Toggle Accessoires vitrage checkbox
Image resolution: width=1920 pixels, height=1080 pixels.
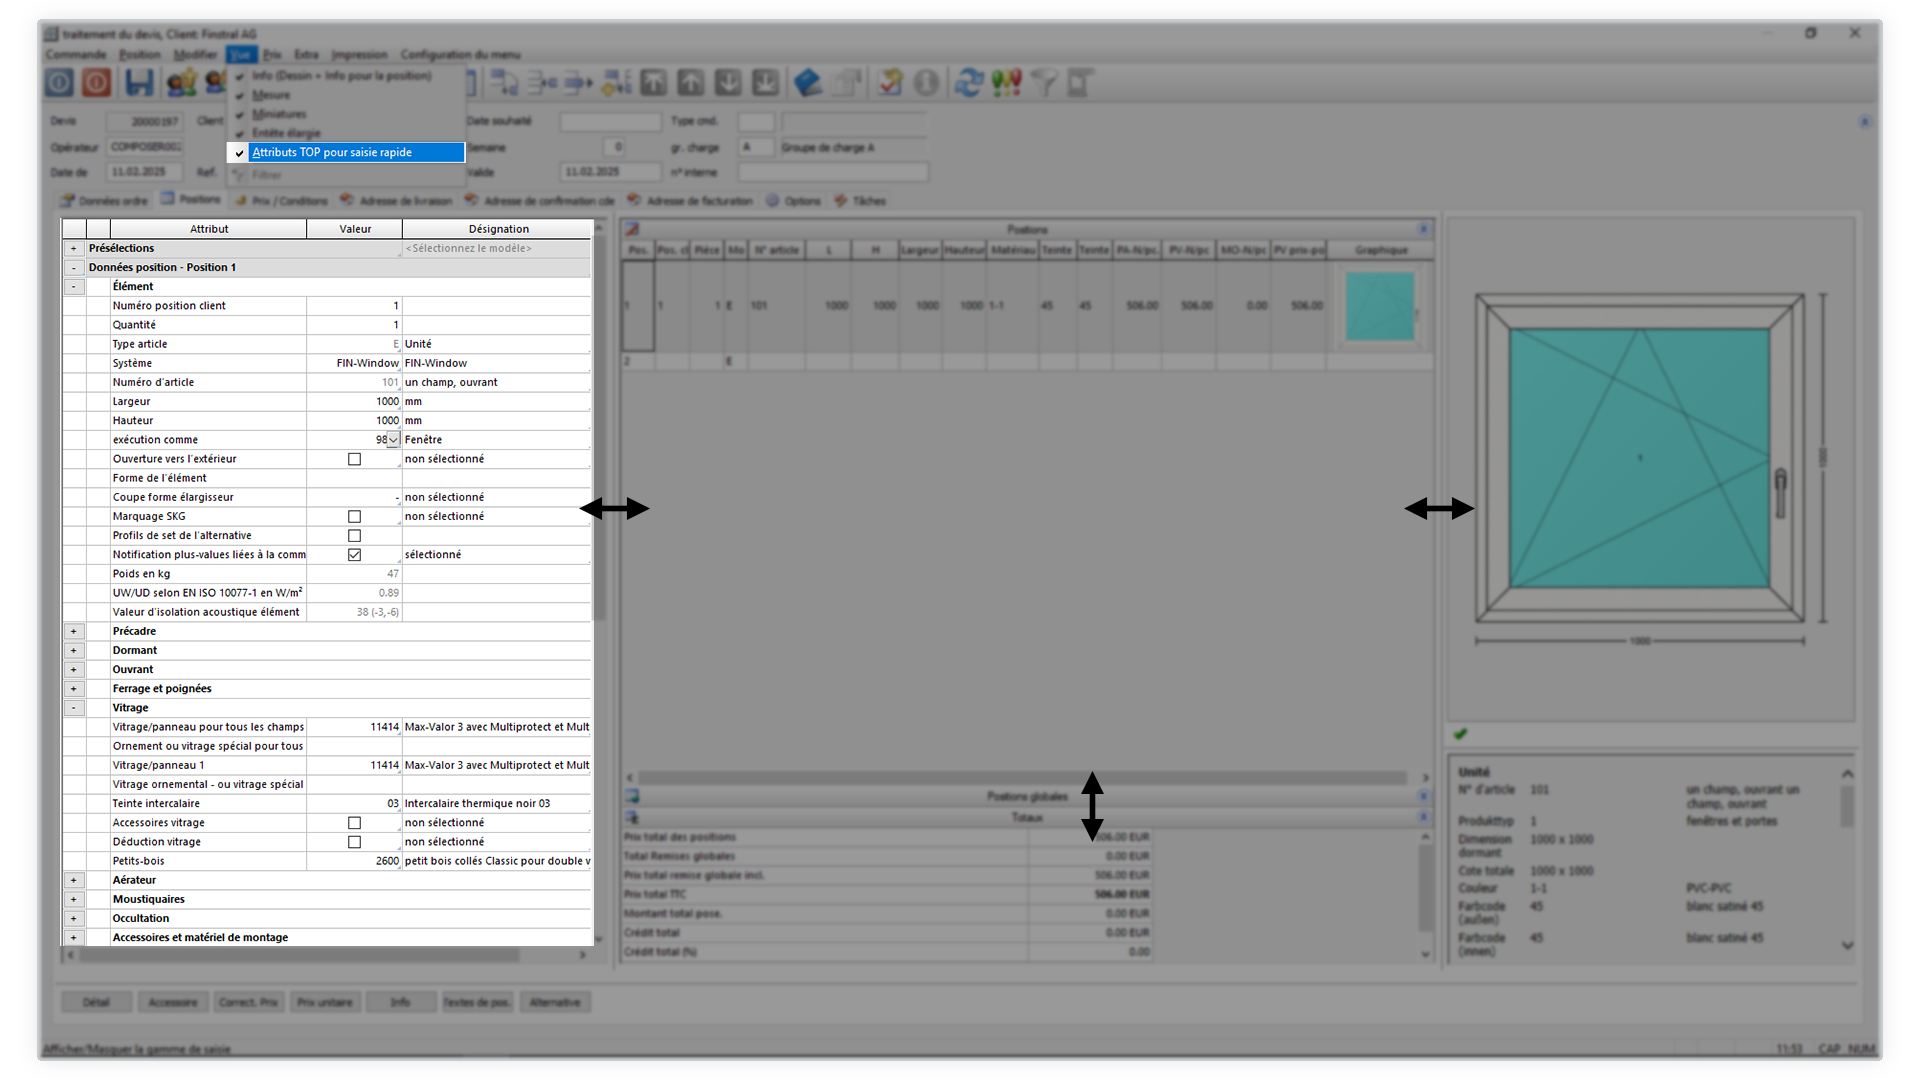(x=354, y=823)
